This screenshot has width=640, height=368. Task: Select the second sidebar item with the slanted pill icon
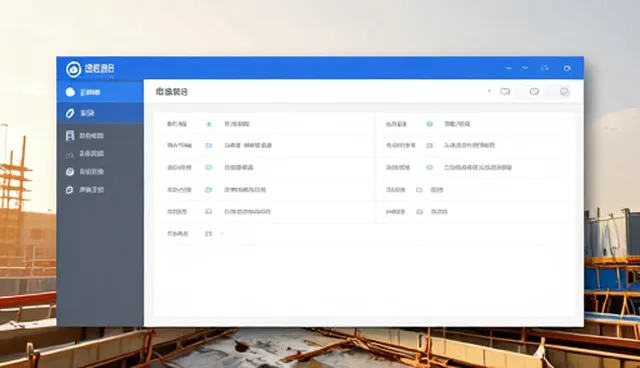[x=100, y=113]
